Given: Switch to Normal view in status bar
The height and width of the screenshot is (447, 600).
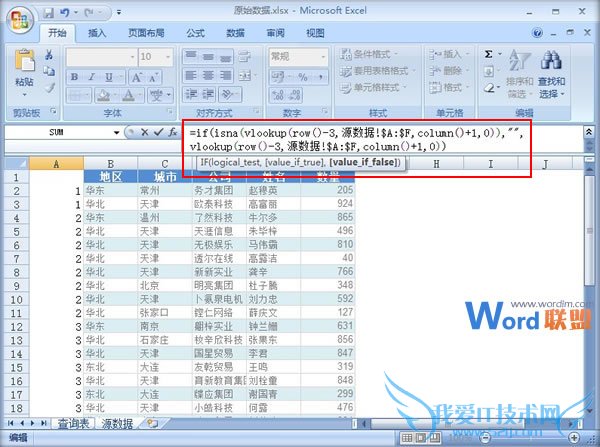Looking at the screenshot, I should (x=407, y=437).
